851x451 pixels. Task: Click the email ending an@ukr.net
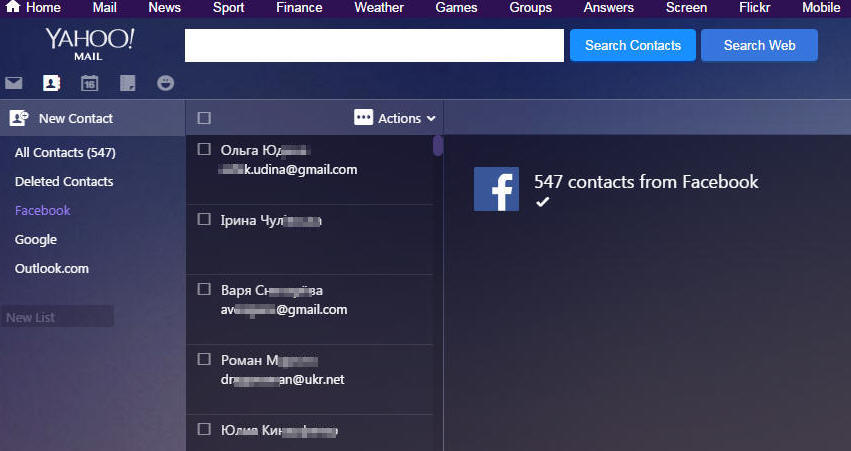tap(282, 380)
